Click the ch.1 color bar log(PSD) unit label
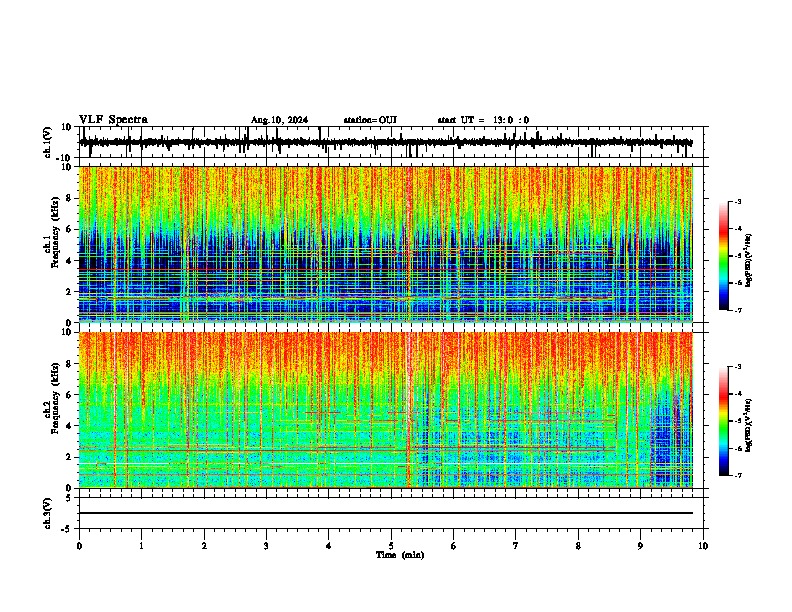Image resolution: width=792 pixels, height=612 pixels. click(x=749, y=260)
